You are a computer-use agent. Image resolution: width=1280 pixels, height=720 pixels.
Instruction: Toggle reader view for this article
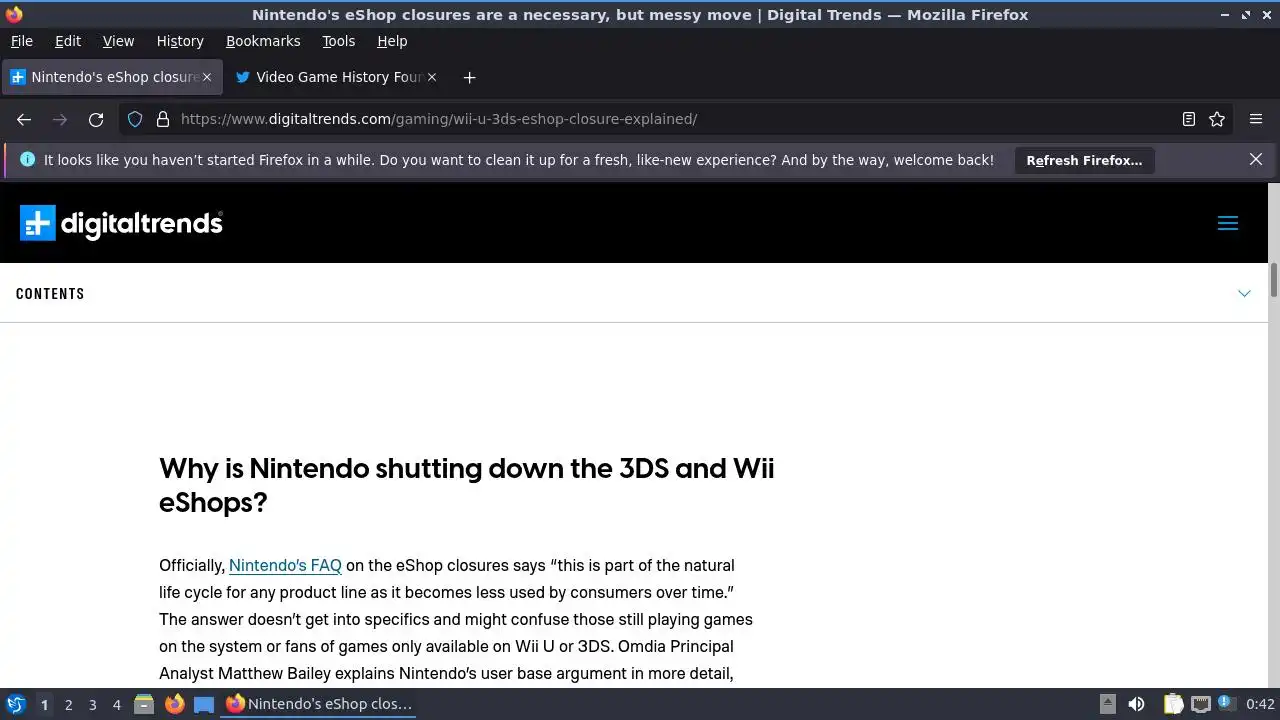pos(1188,119)
